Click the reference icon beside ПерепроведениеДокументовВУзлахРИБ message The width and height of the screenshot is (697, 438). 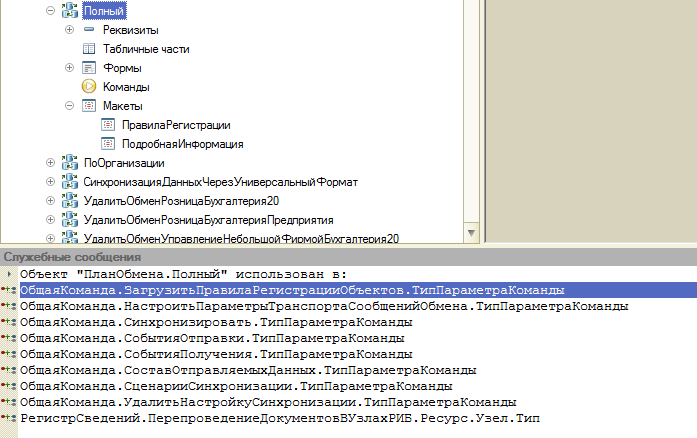click(x=8, y=418)
